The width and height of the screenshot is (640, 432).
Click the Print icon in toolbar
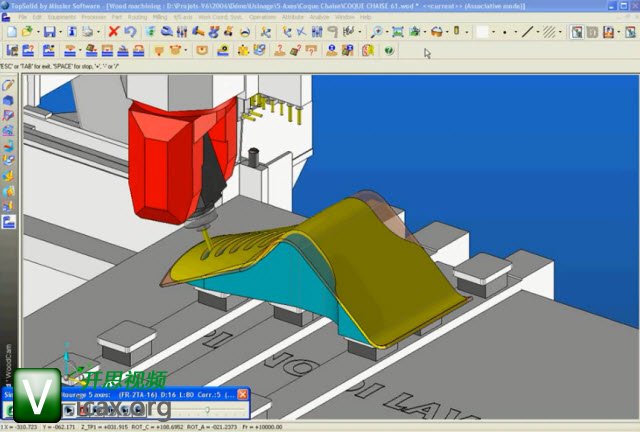tap(88, 32)
